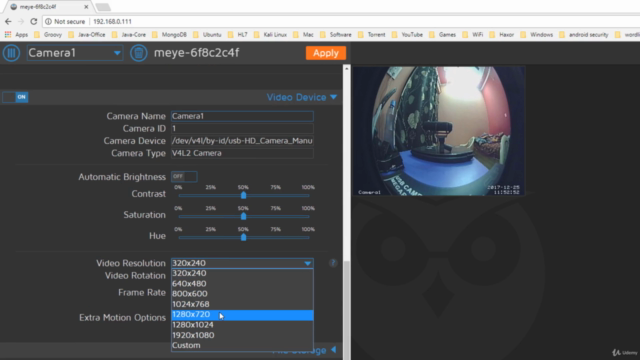Click the Saturation slider handle
The image size is (640, 360).
(x=244, y=216)
